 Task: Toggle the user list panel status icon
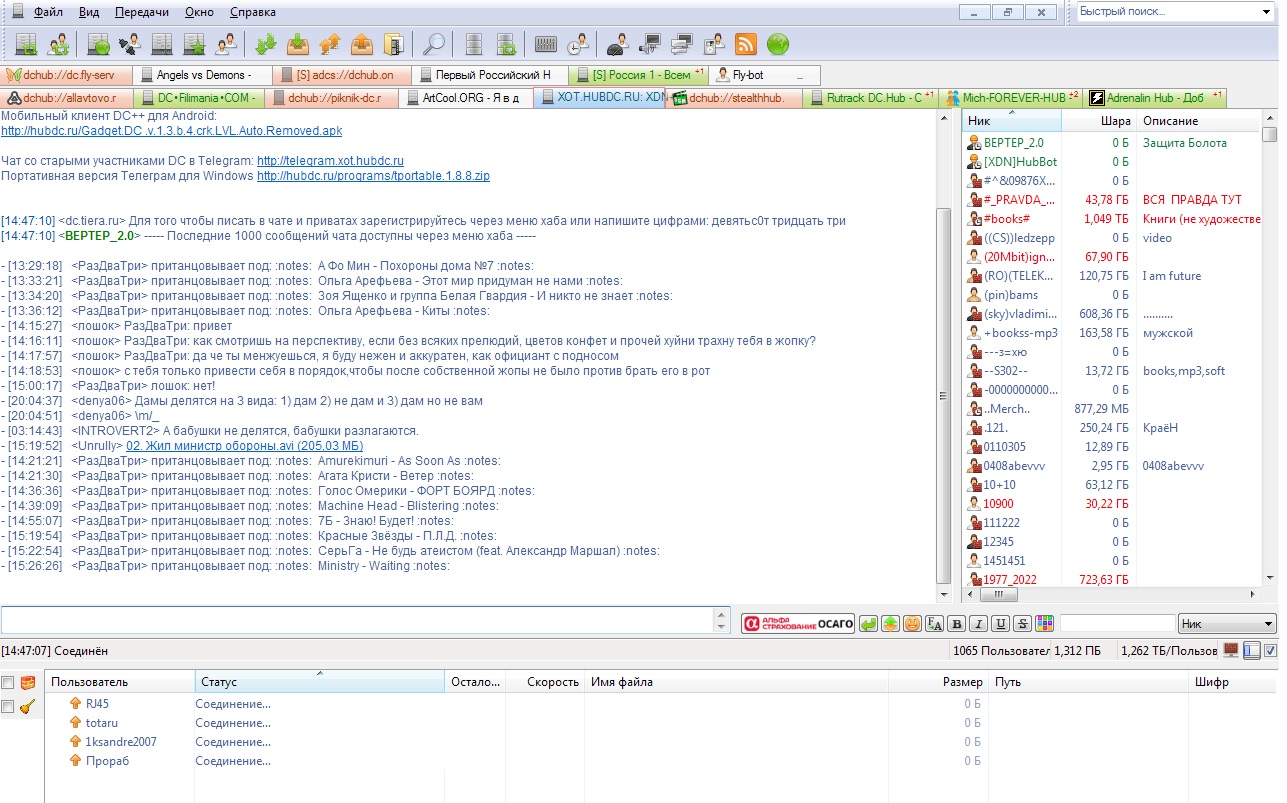(x=1251, y=651)
